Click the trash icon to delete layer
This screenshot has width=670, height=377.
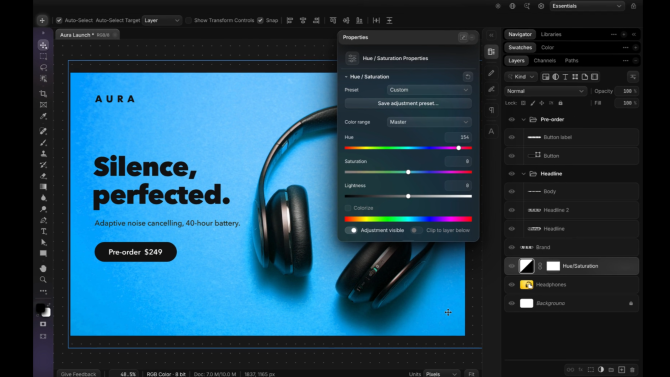632,369
